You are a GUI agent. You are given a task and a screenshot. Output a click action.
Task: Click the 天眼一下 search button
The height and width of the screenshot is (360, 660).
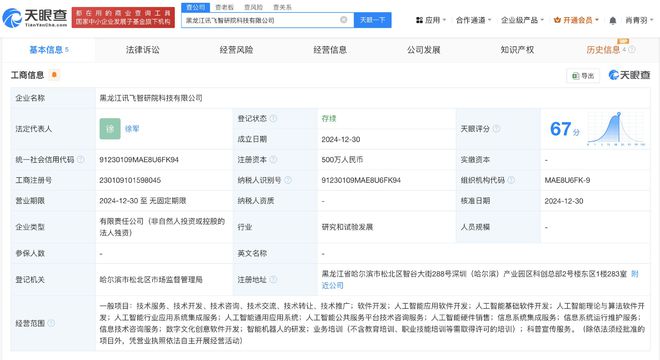click(373, 20)
